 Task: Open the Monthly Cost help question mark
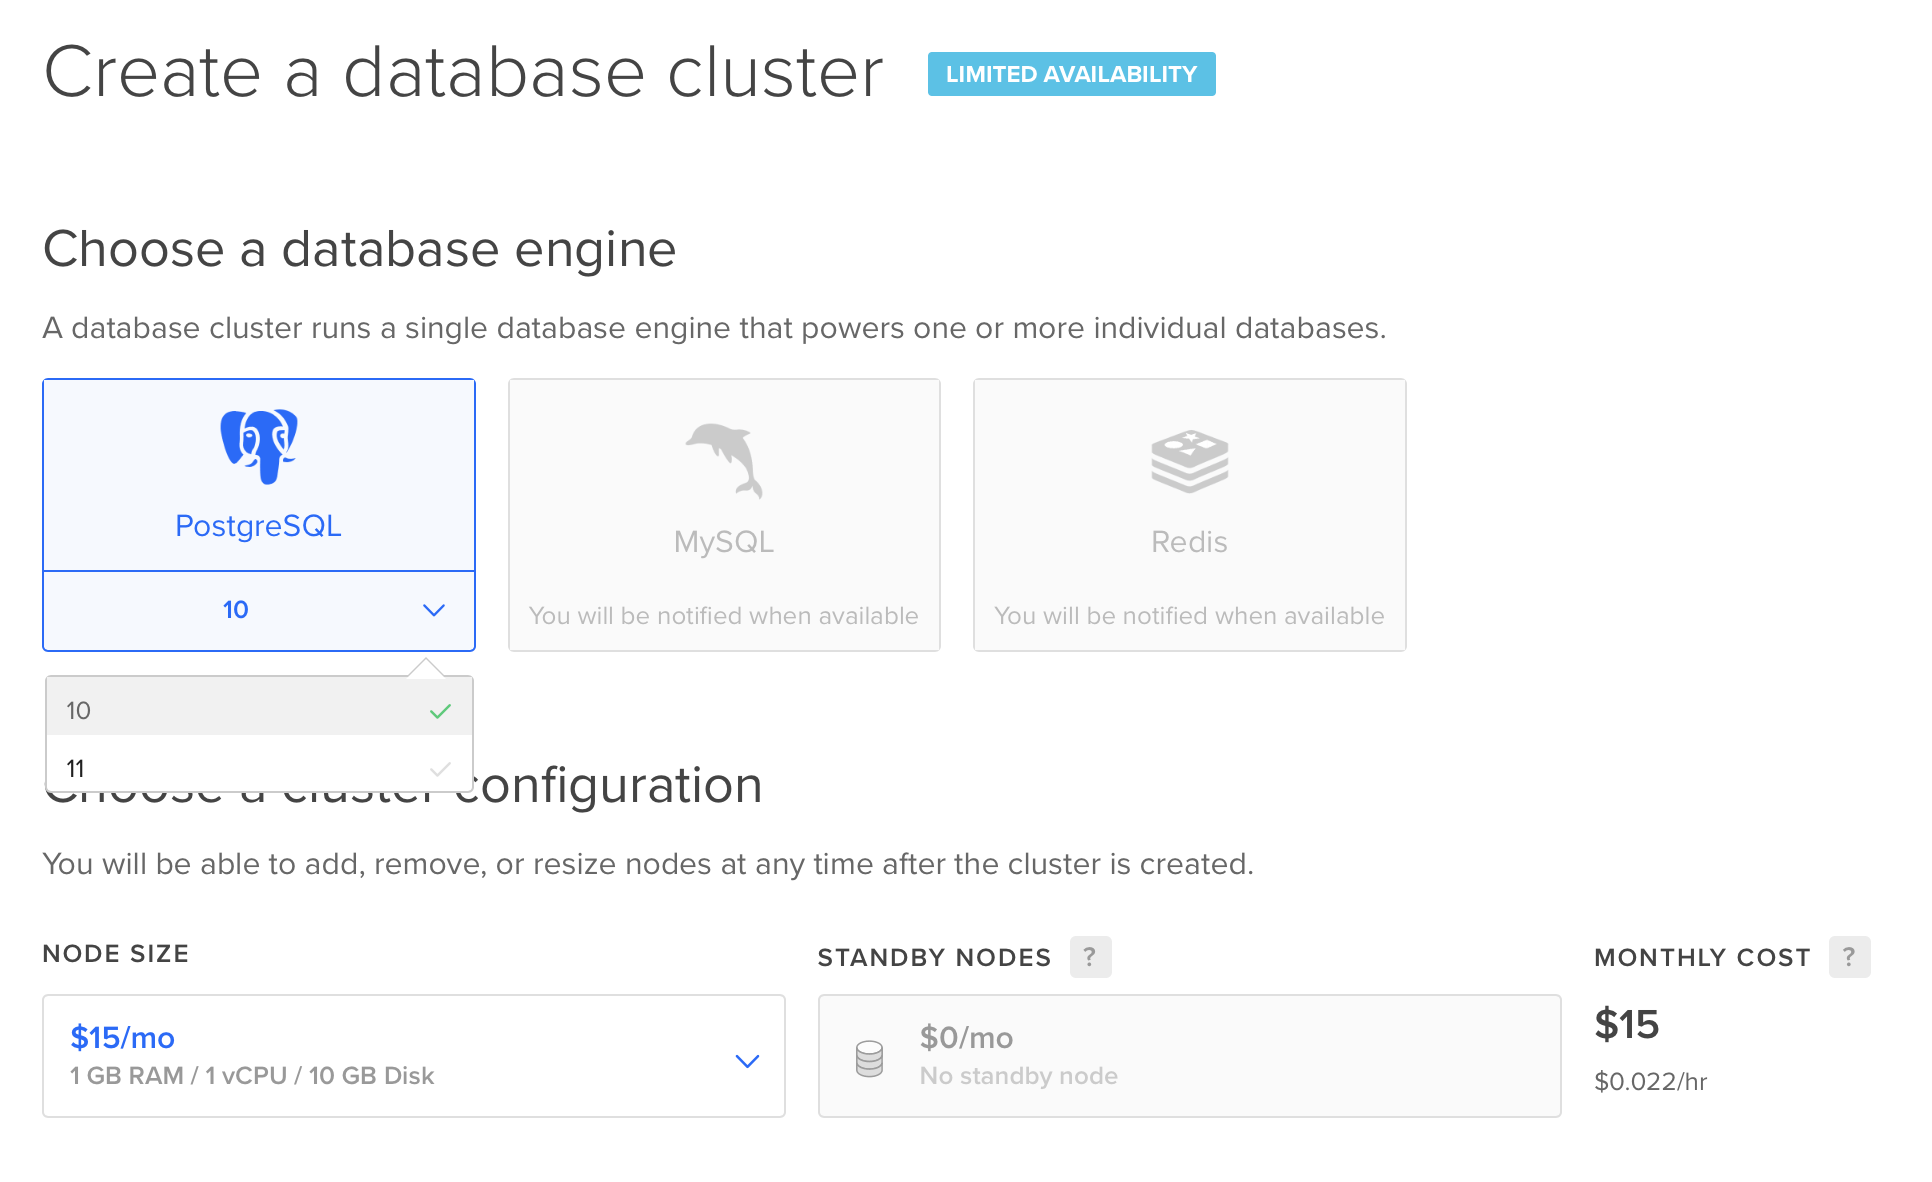tap(1849, 957)
